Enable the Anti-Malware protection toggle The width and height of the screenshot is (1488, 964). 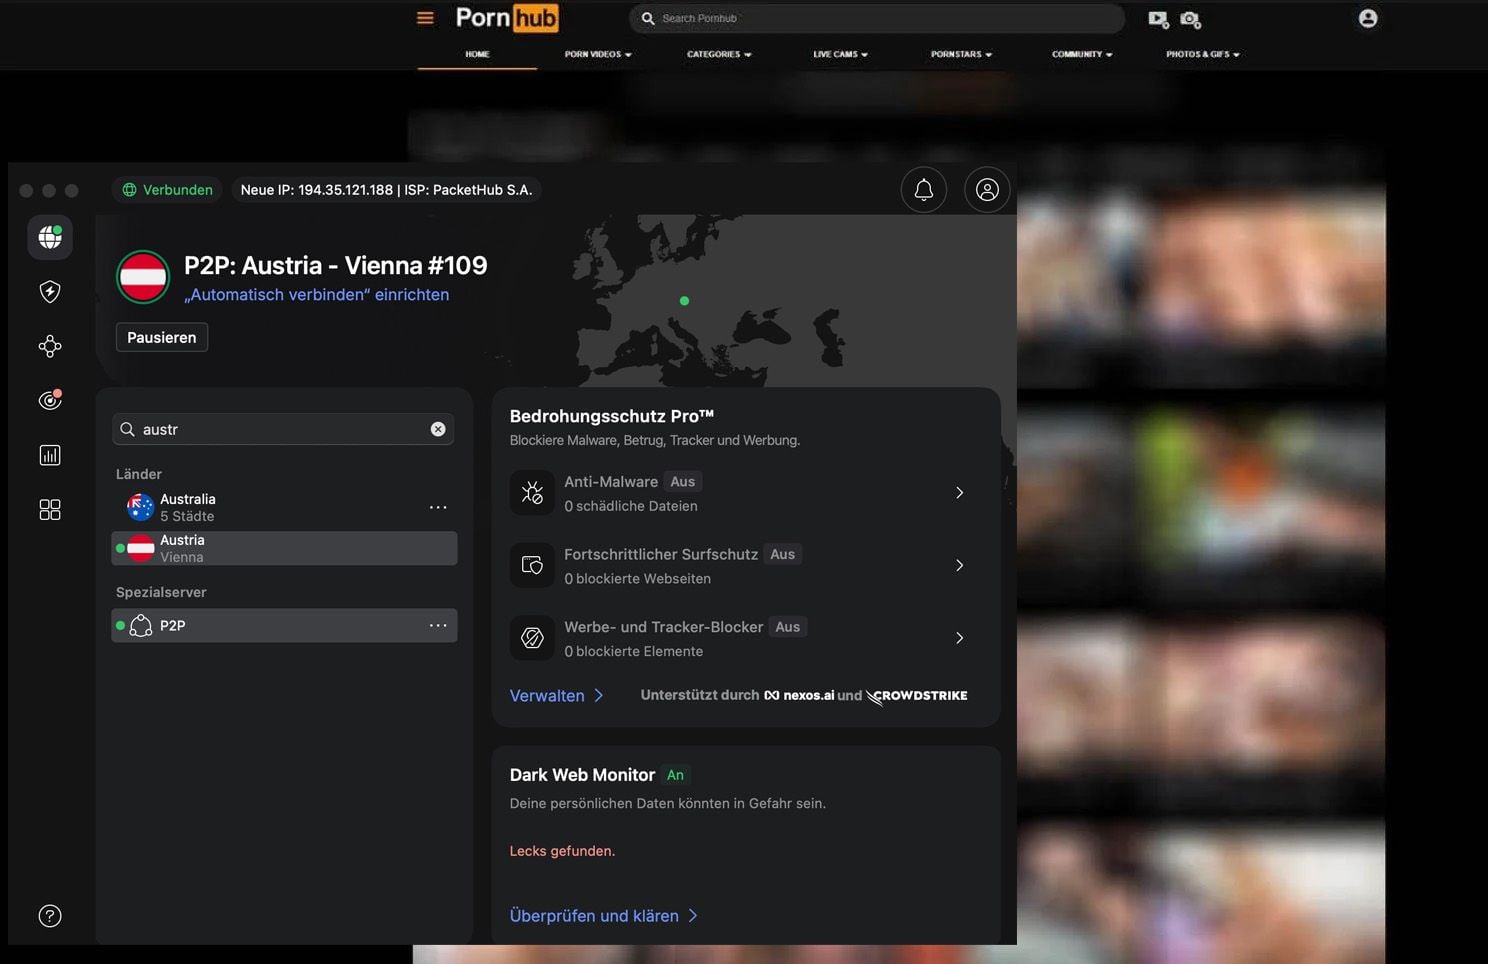tap(682, 481)
